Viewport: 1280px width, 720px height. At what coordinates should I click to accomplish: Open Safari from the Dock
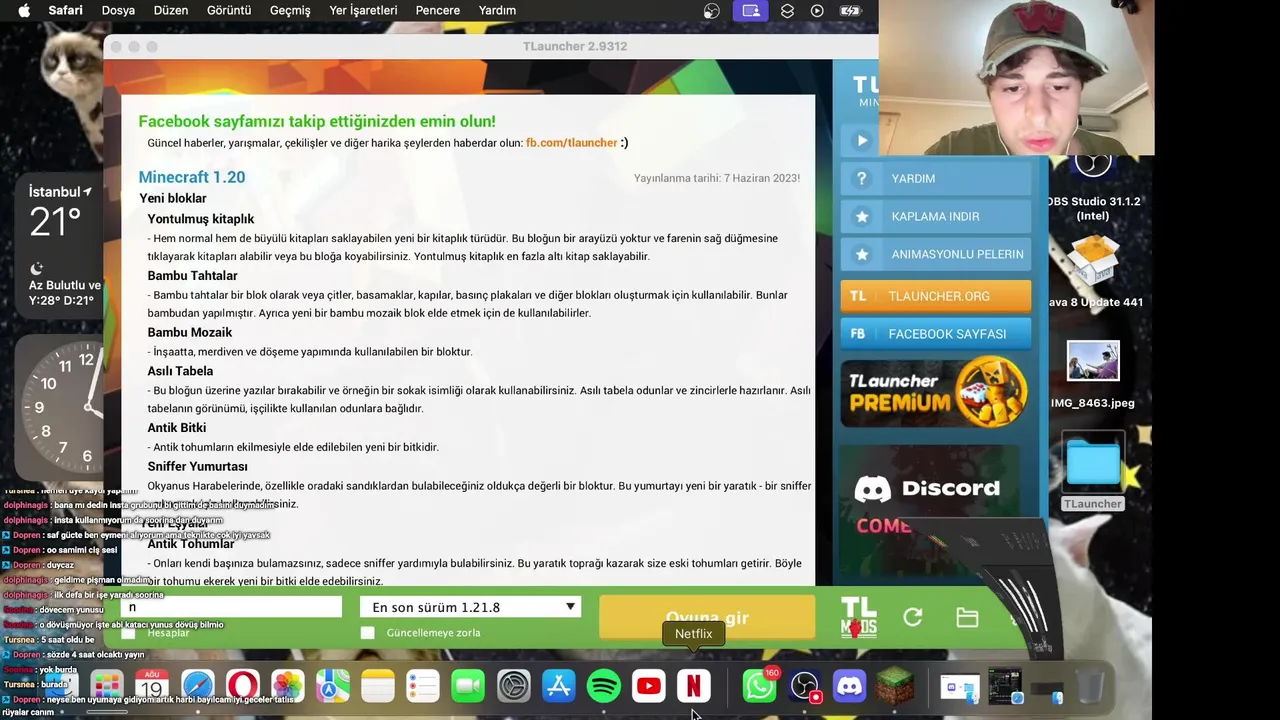pyautogui.click(x=198, y=686)
